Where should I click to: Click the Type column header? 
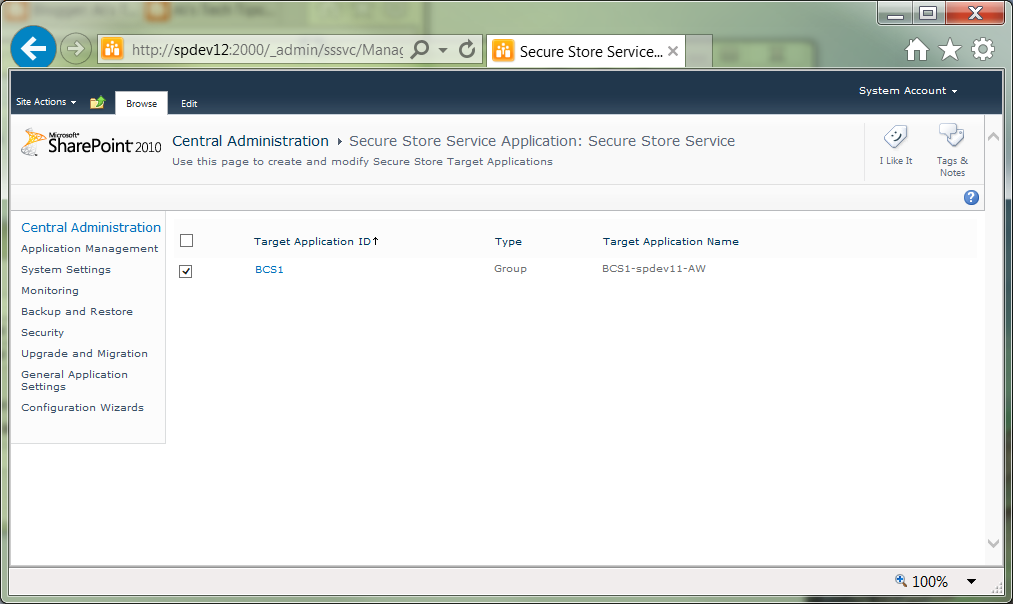pyautogui.click(x=508, y=242)
